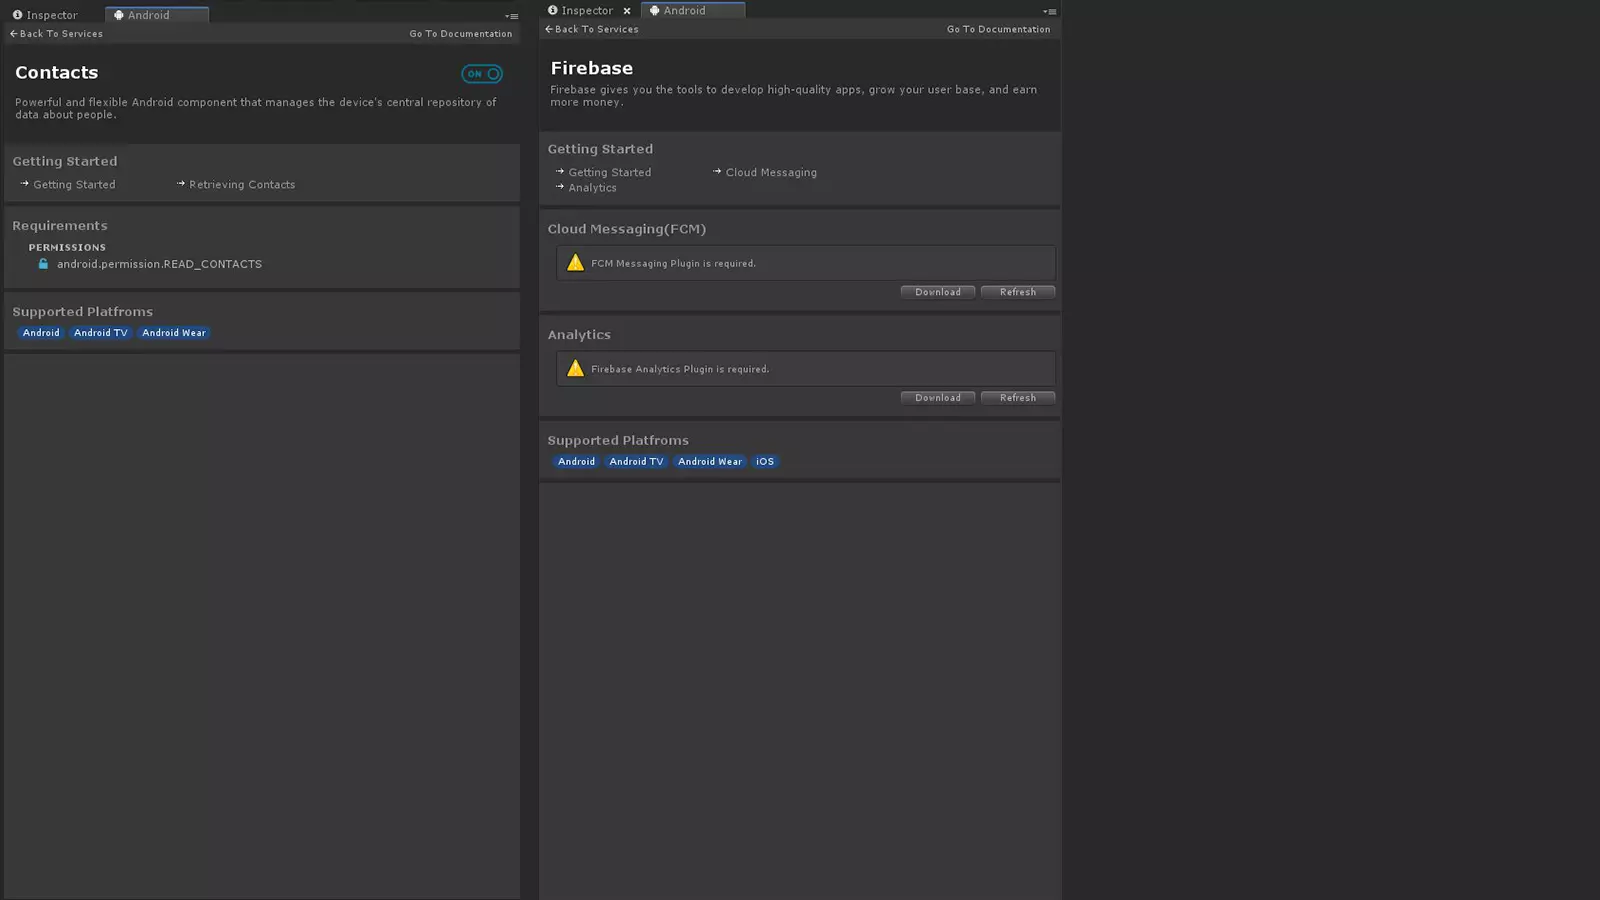Image resolution: width=1600 pixels, height=900 pixels.
Task: Refresh Analytics plugin status
Action: coord(1018,398)
